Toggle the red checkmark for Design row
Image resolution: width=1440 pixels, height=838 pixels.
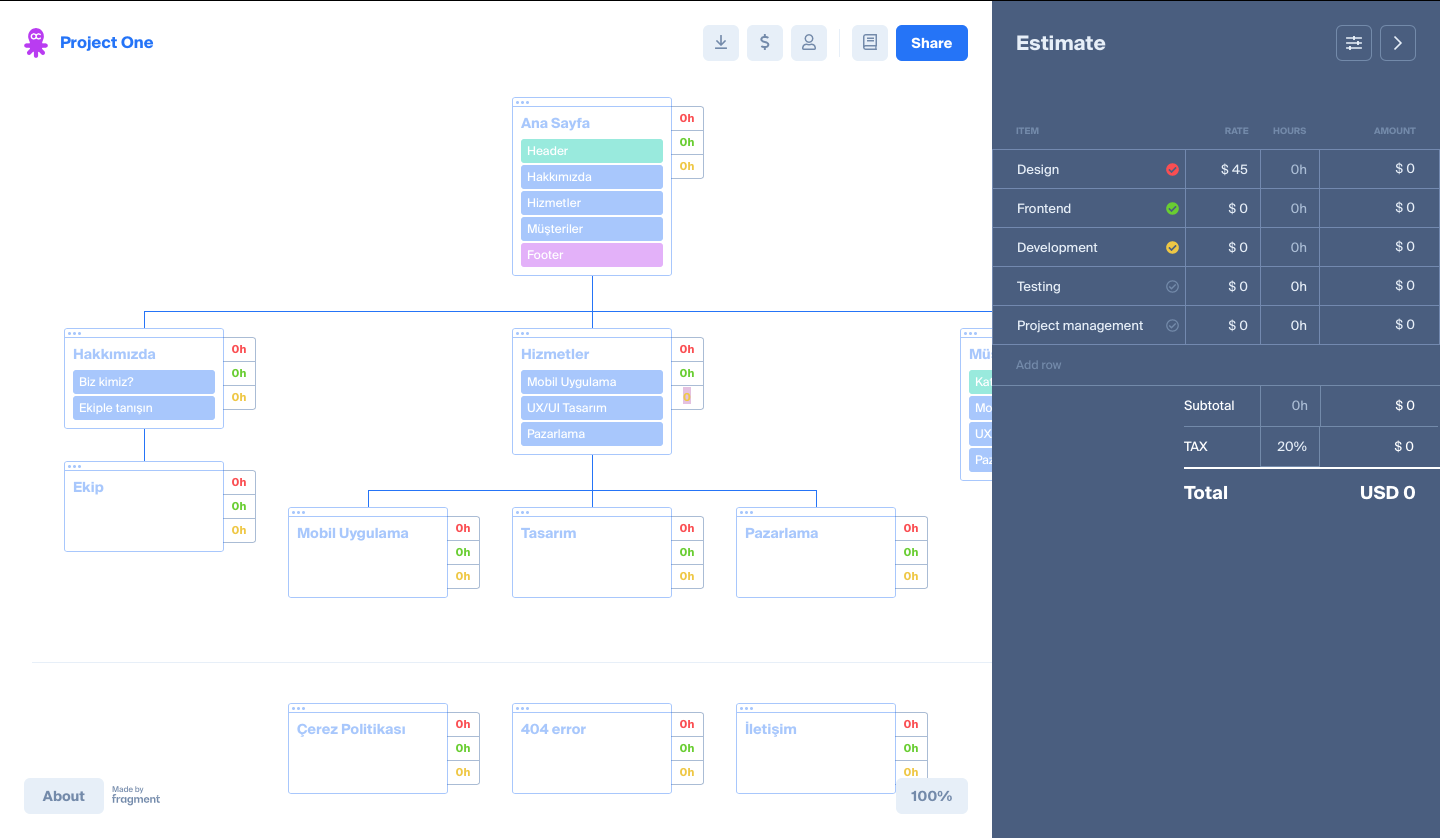(1172, 170)
